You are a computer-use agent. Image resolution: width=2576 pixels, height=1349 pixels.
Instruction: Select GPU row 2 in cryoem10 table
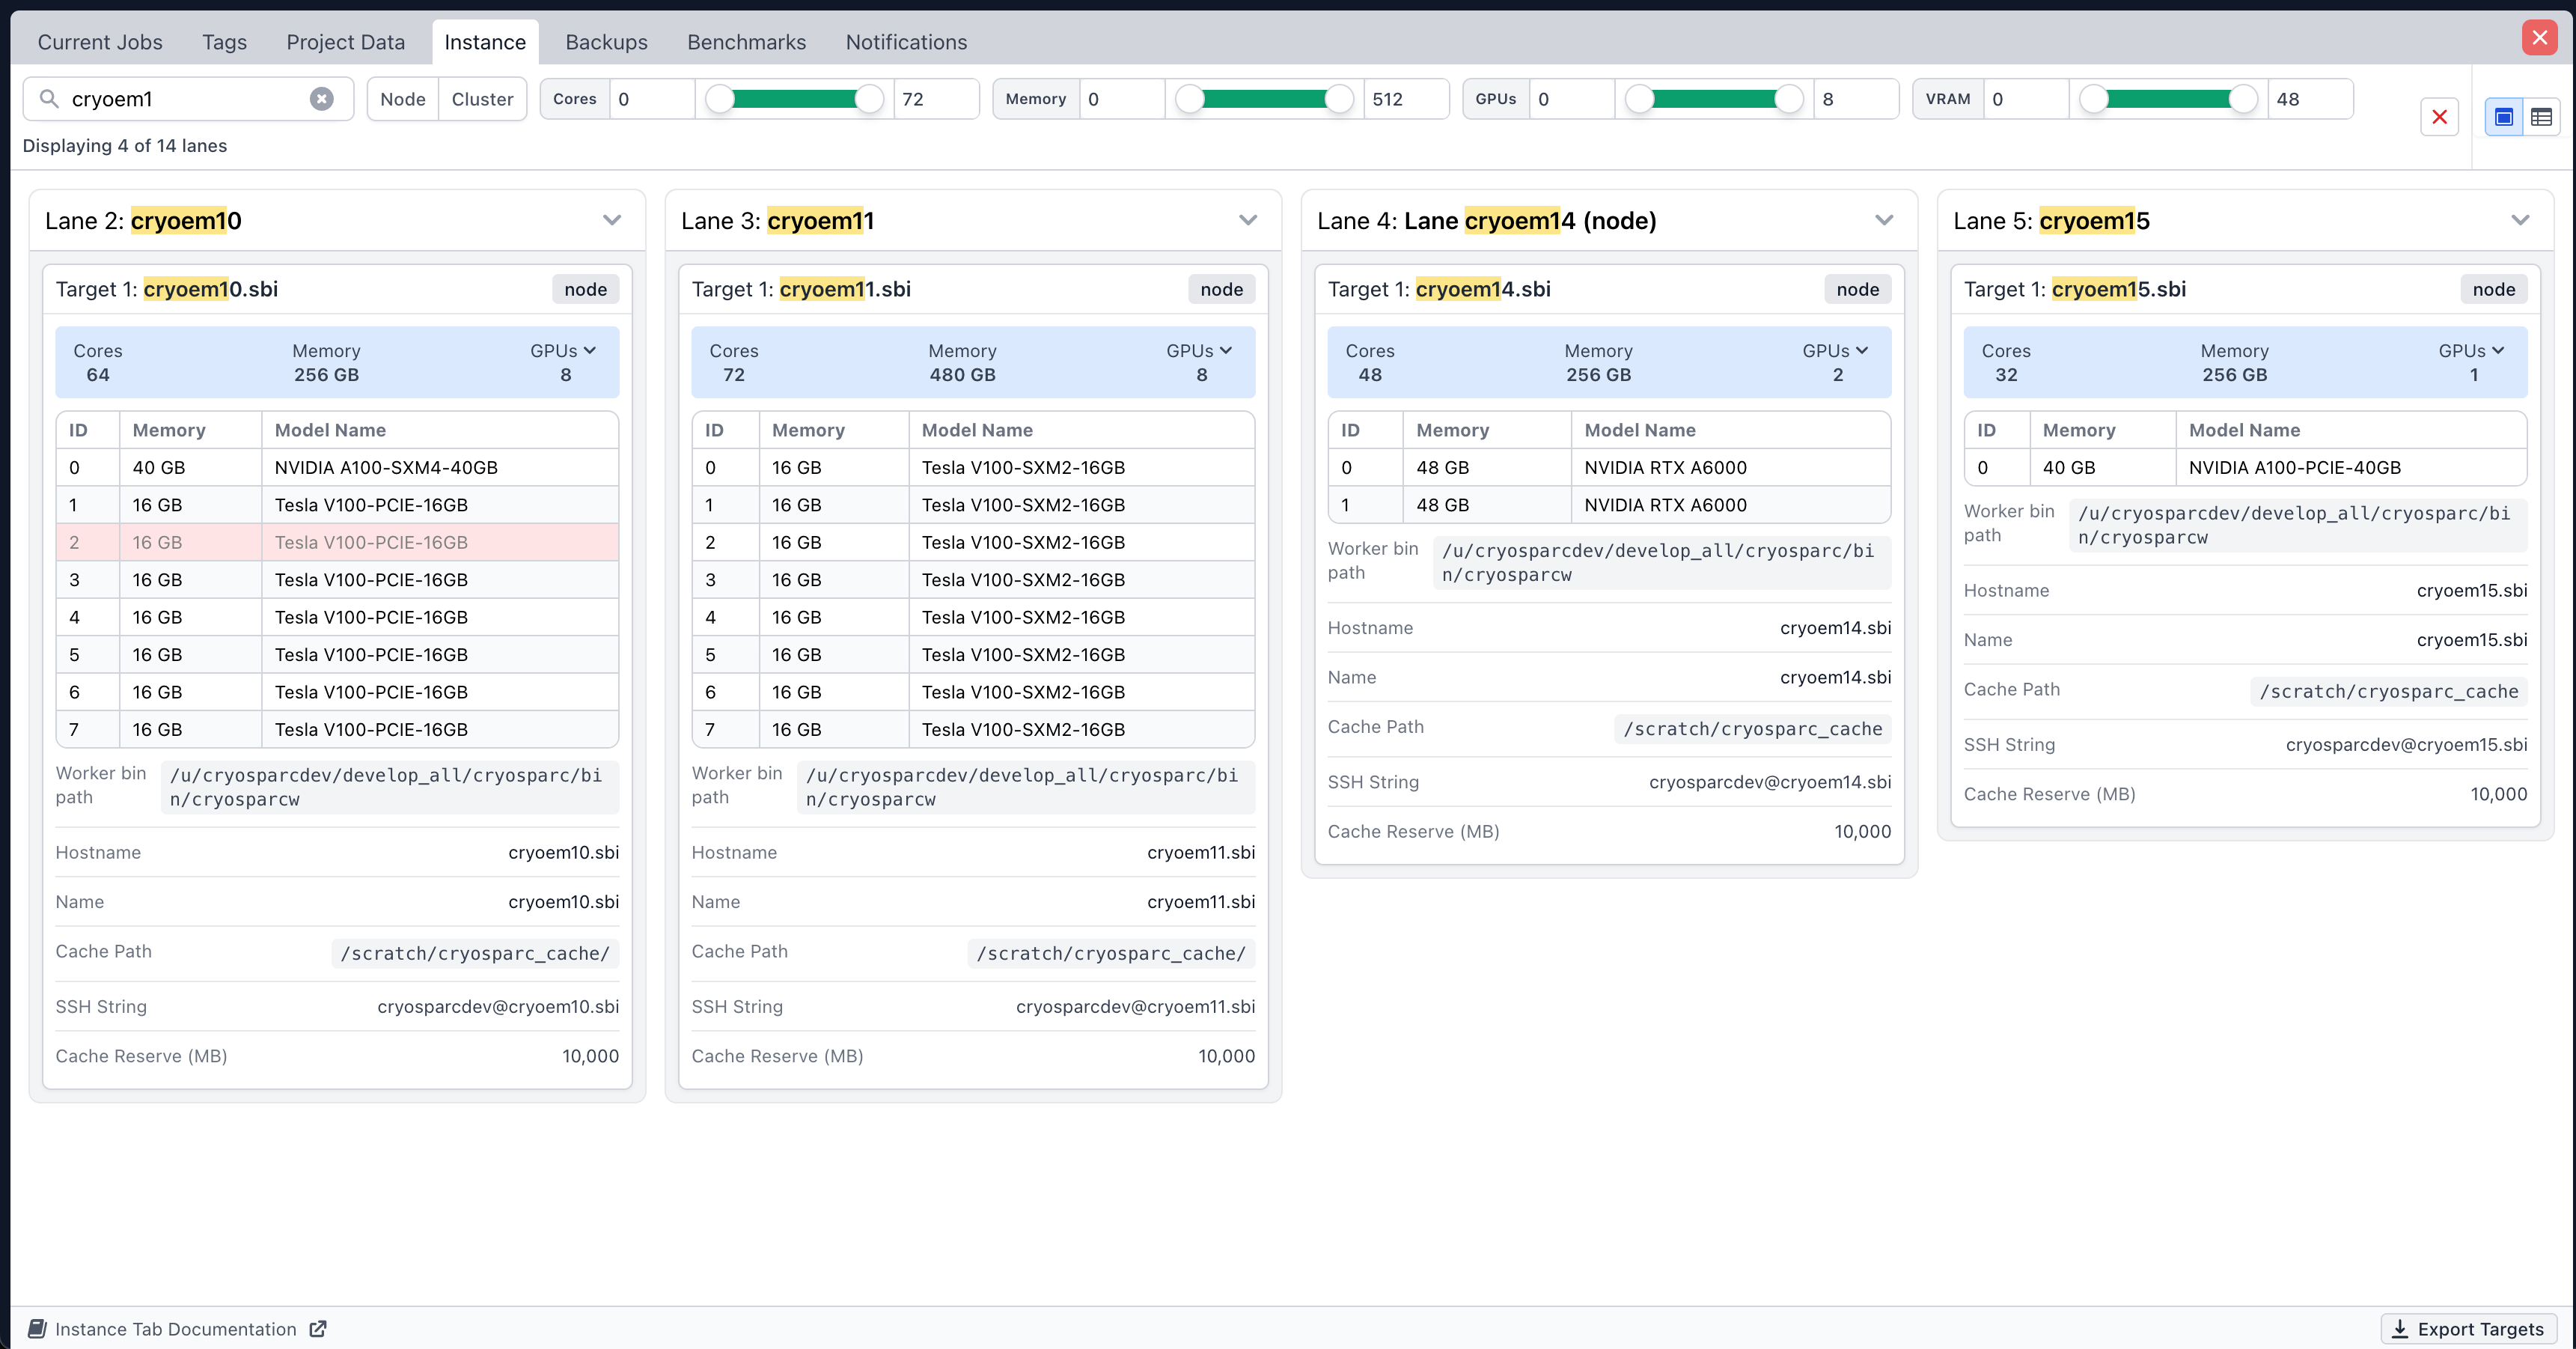coord(337,543)
